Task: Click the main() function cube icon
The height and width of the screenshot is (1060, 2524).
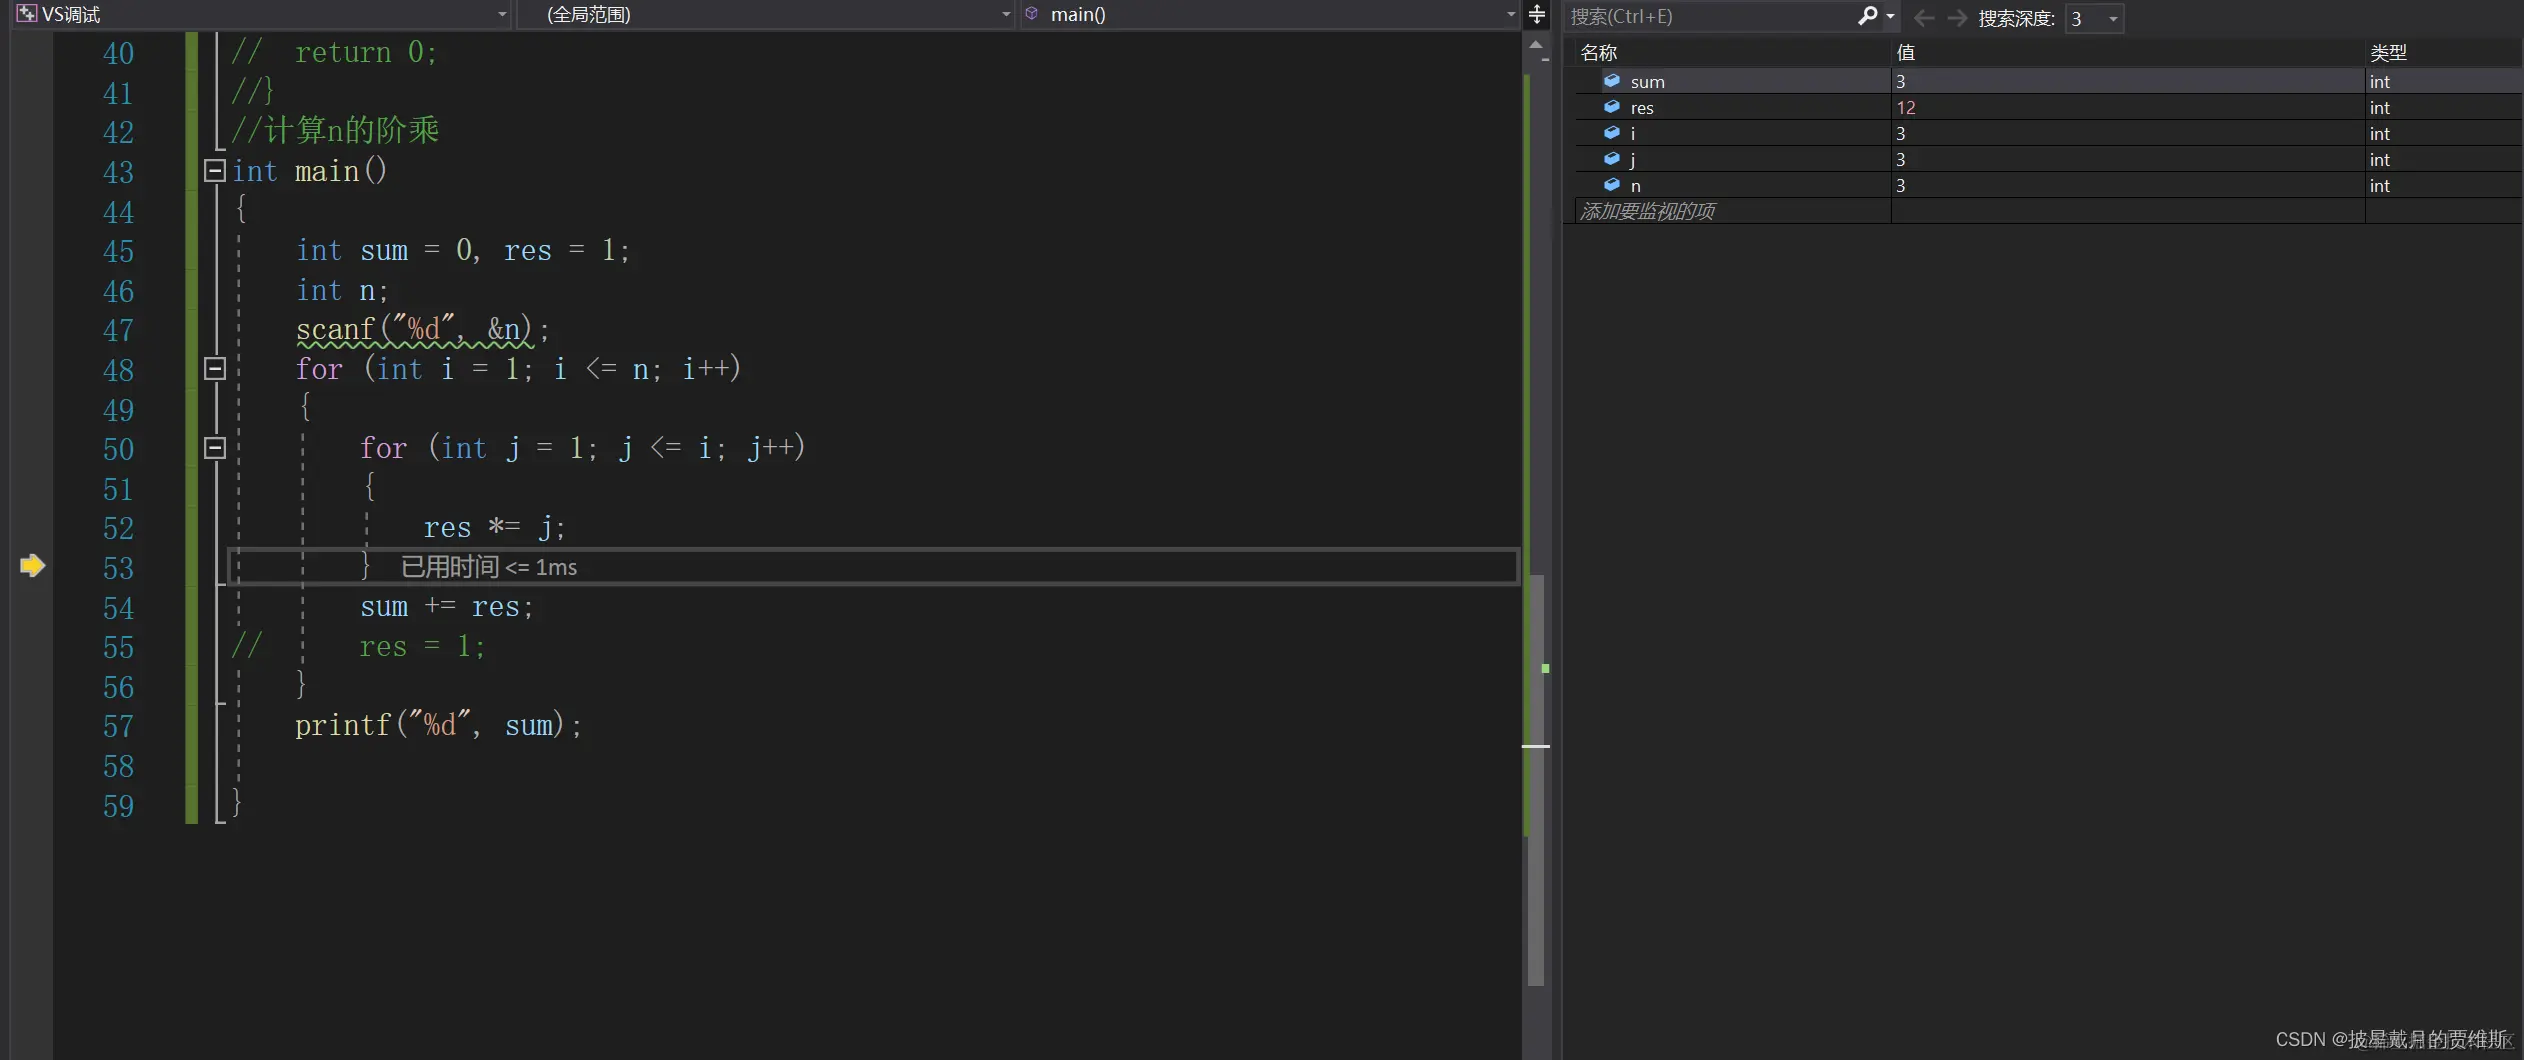Action: pyautogui.click(x=1032, y=14)
